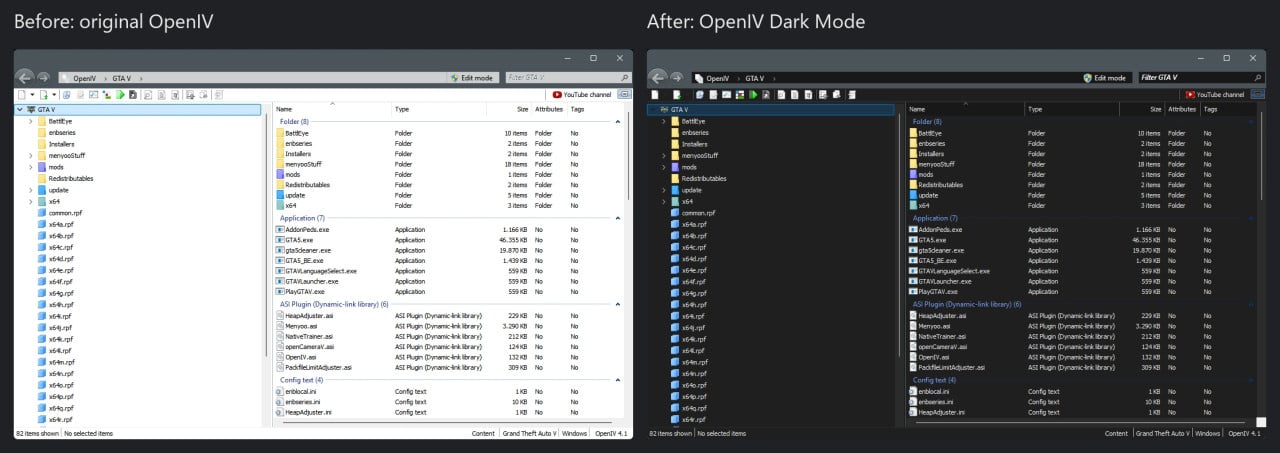Click OpenIV breadcrumb in original address bar
This screenshot has height=453, width=1280.
pos(84,77)
